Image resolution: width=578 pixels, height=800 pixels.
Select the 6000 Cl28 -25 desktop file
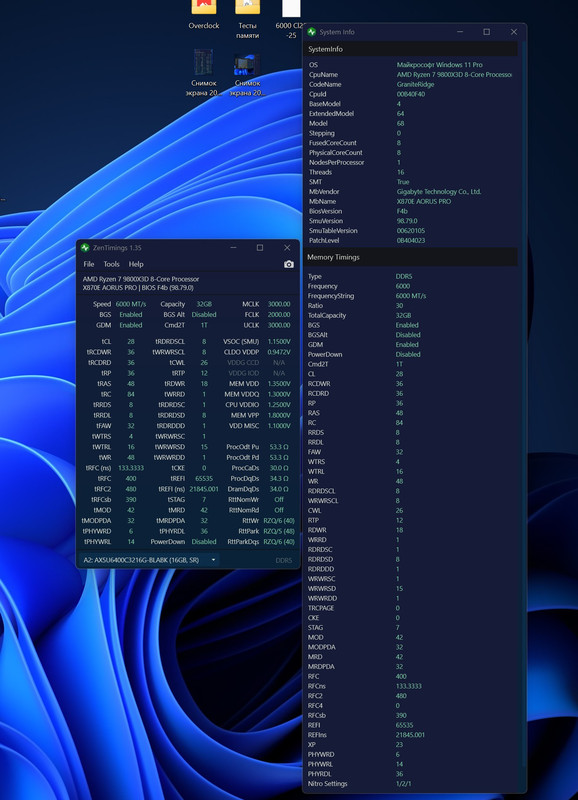[290, 20]
